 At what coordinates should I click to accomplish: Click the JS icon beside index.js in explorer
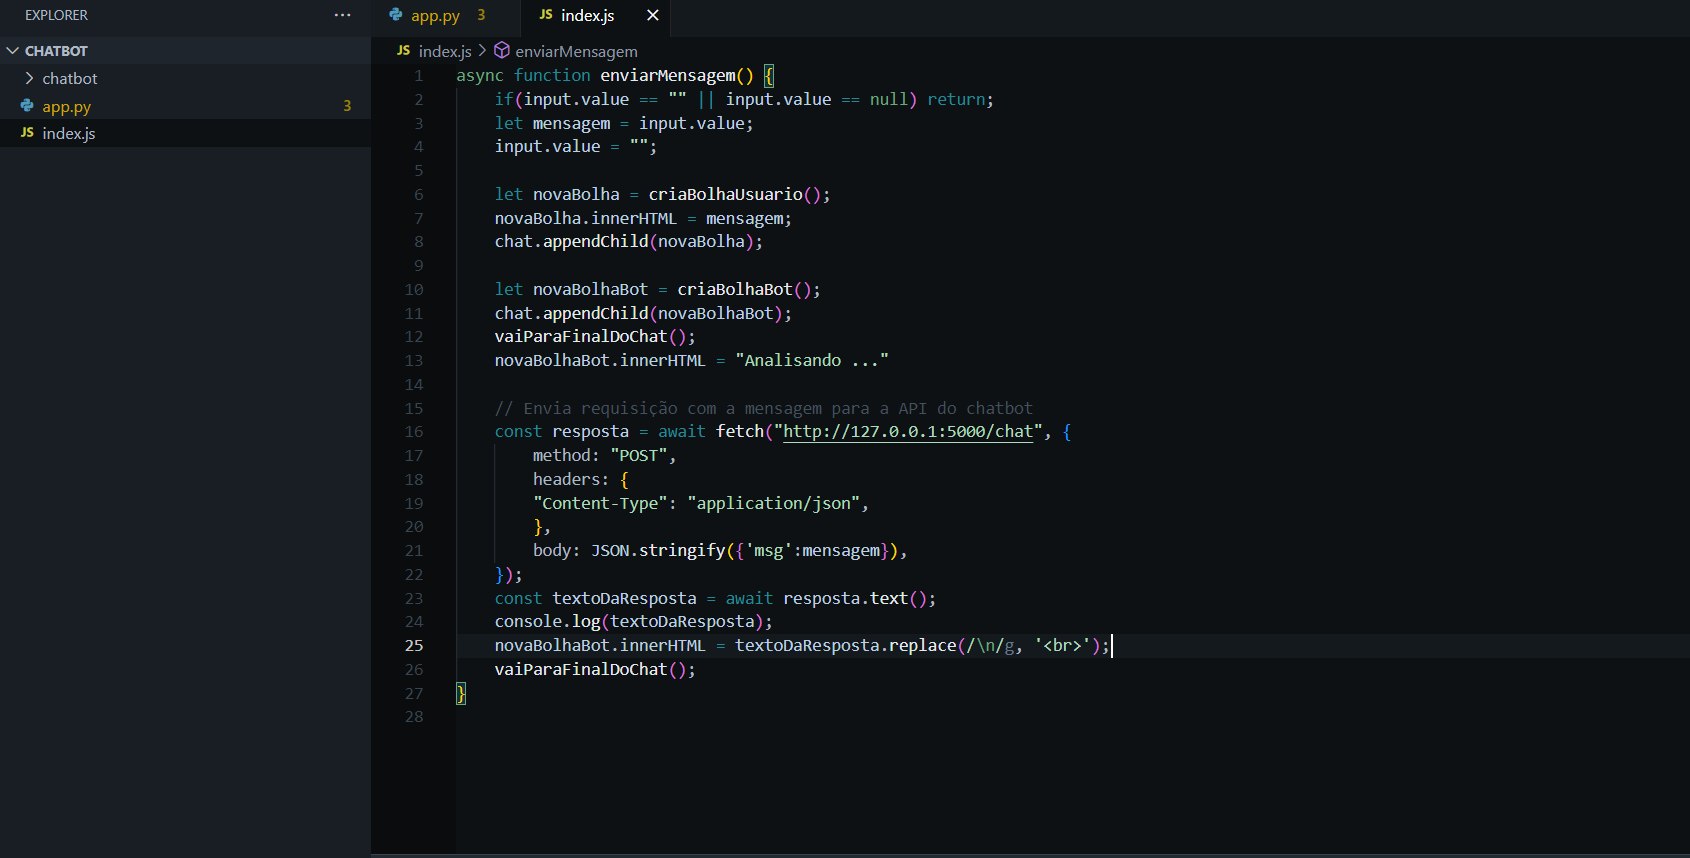click(27, 132)
